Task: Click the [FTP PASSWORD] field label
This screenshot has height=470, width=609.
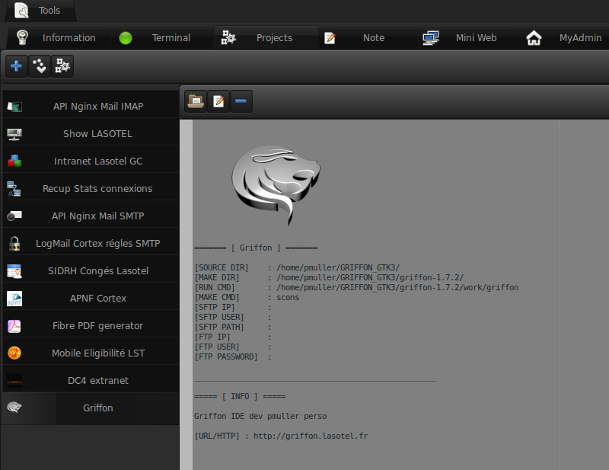Action: 226,357
